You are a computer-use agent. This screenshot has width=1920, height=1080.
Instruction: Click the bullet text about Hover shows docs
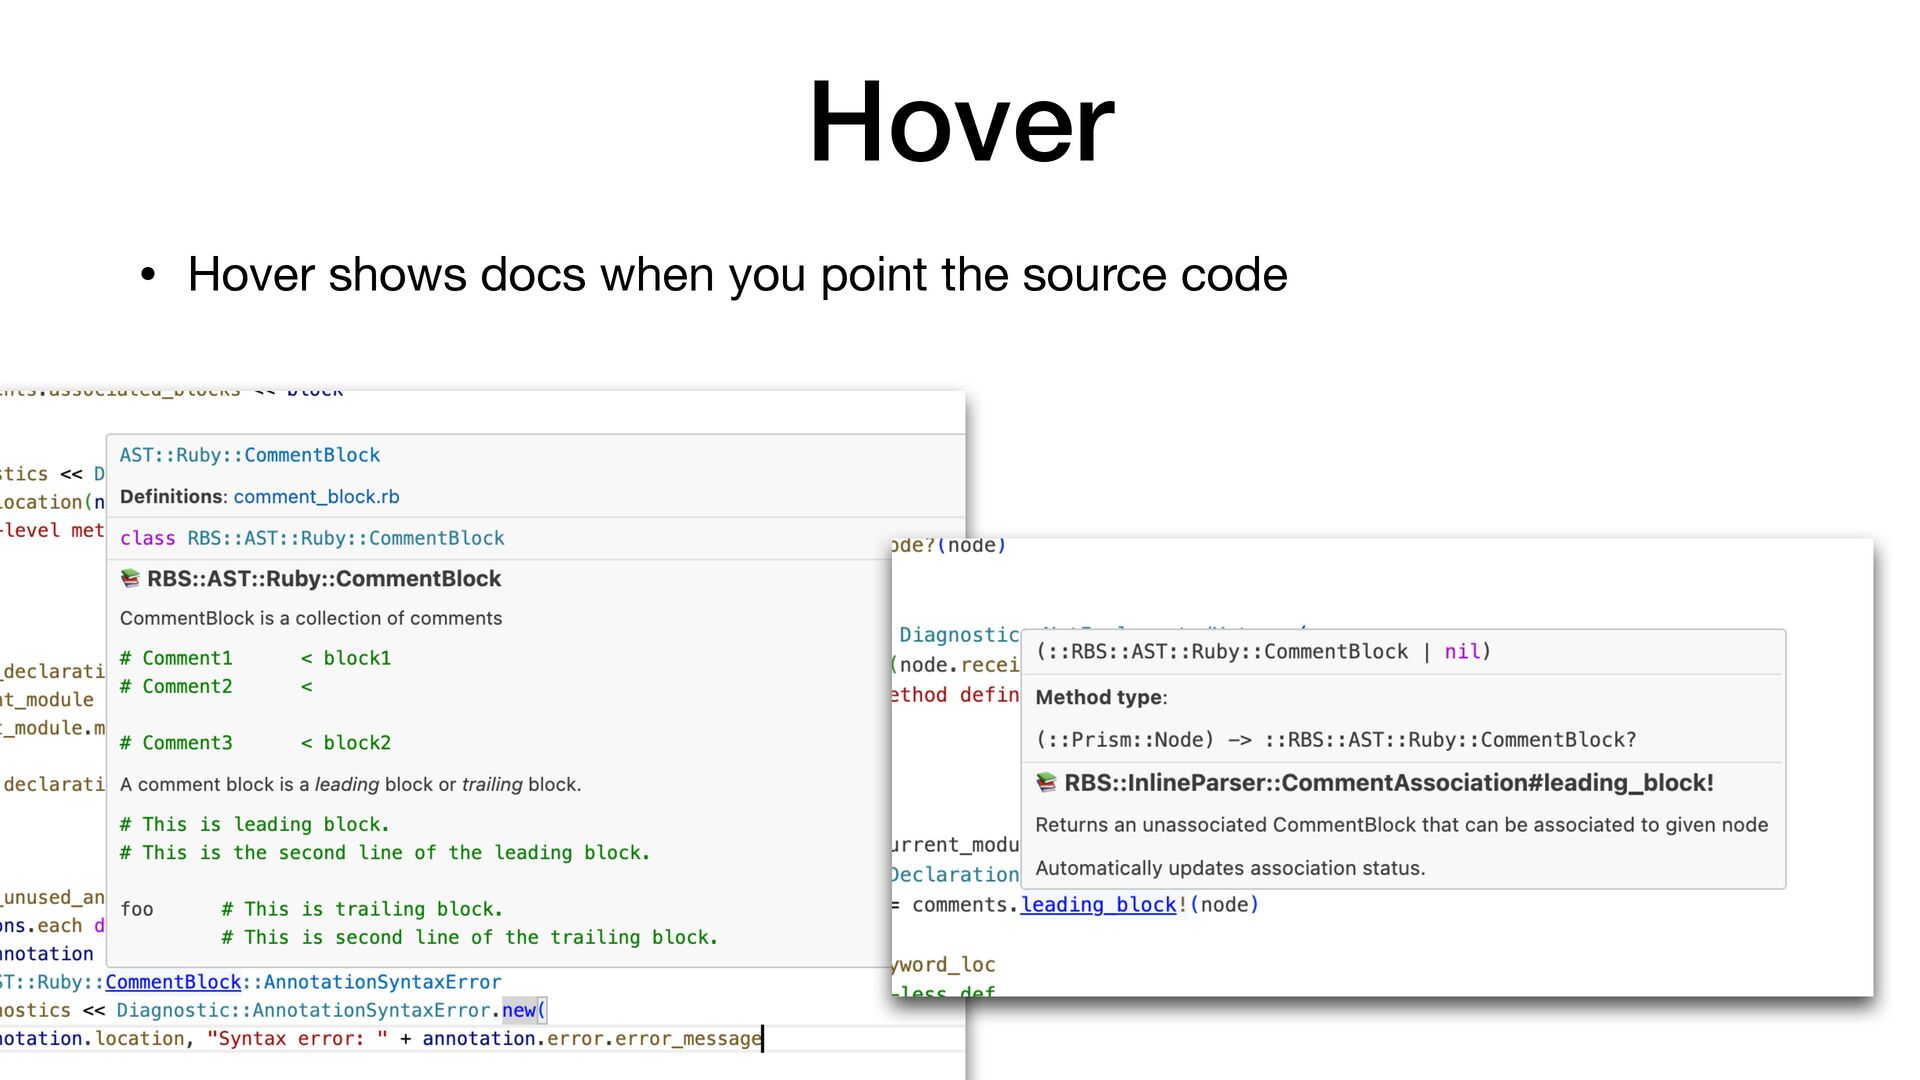(737, 274)
